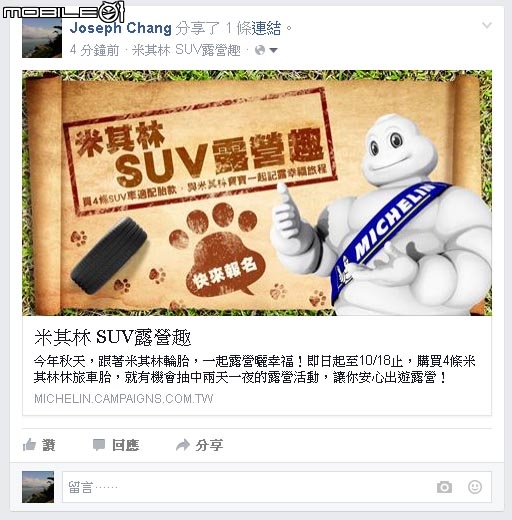
Task: Open the 米其林 SUV露營趣 app link under the name
Action: pyautogui.click(x=186, y=50)
